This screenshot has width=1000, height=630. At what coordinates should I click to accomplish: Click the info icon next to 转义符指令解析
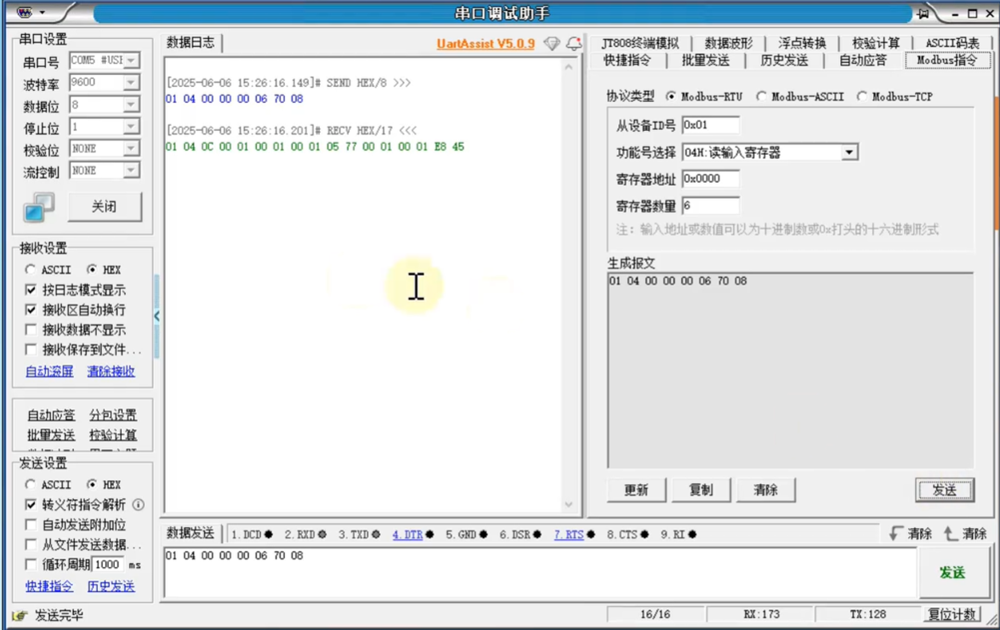coord(138,505)
